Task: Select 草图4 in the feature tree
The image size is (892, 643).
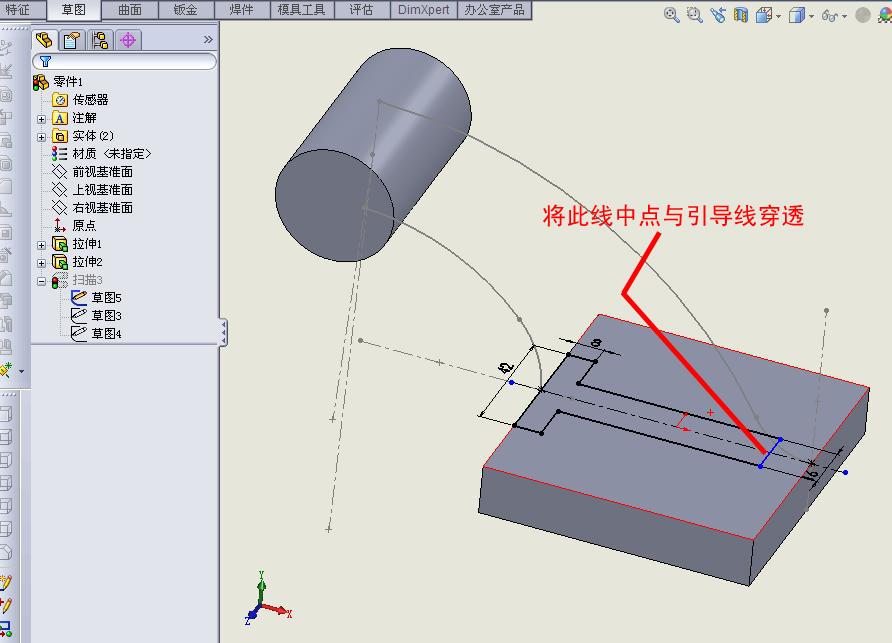Action: [96, 333]
